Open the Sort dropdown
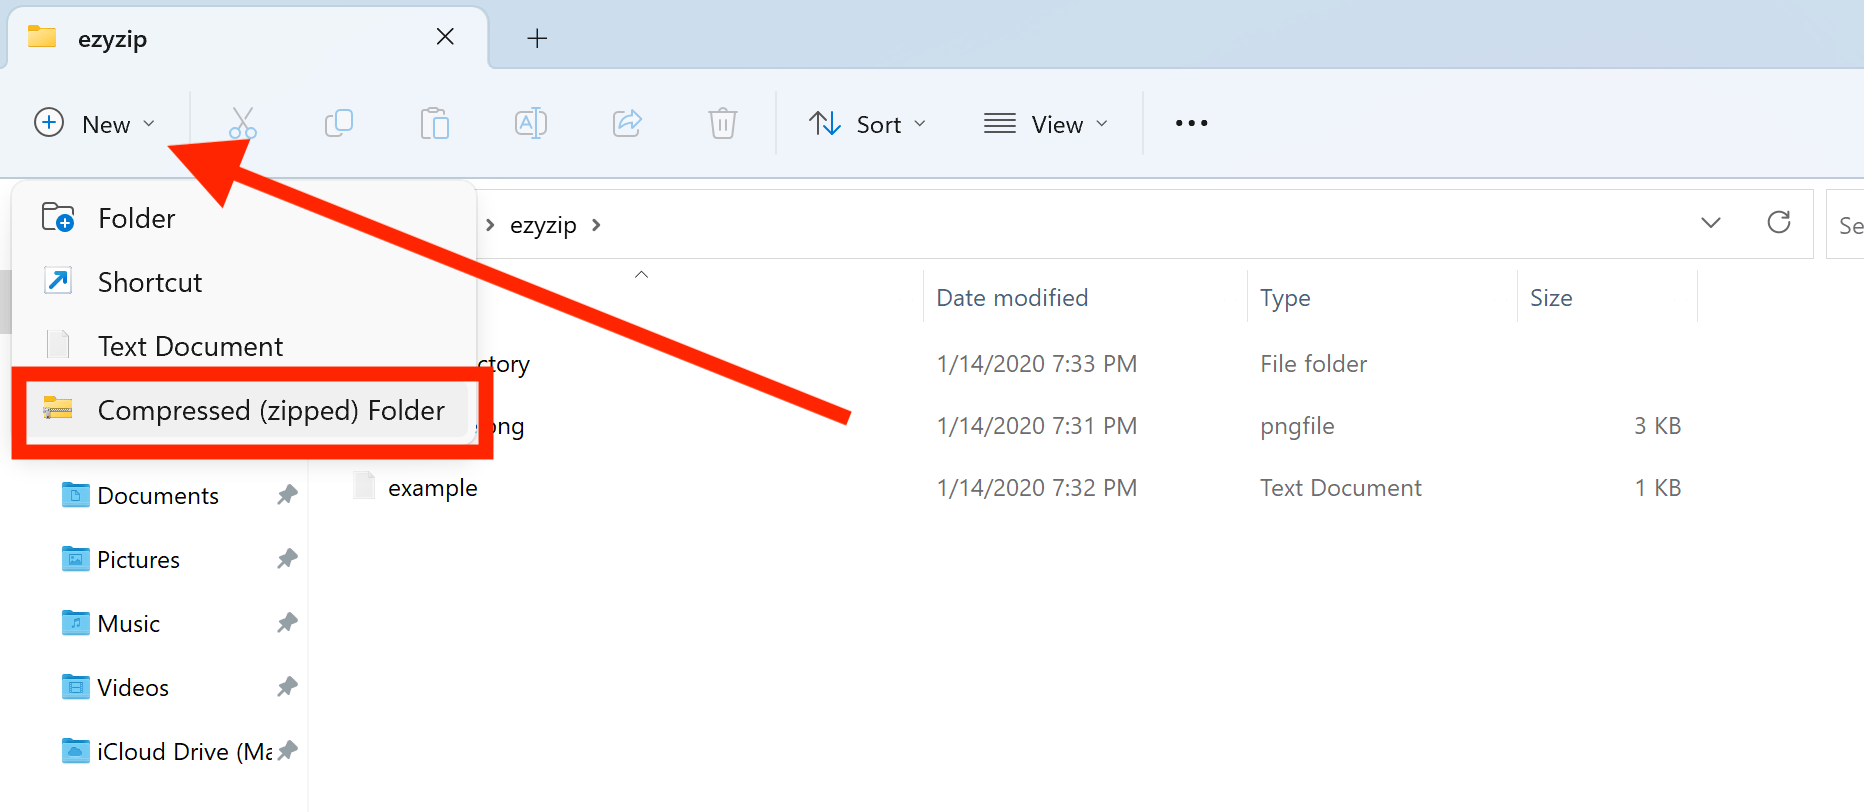The height and width of the screenshot is (812, 1864). click(x=868, y=124)
